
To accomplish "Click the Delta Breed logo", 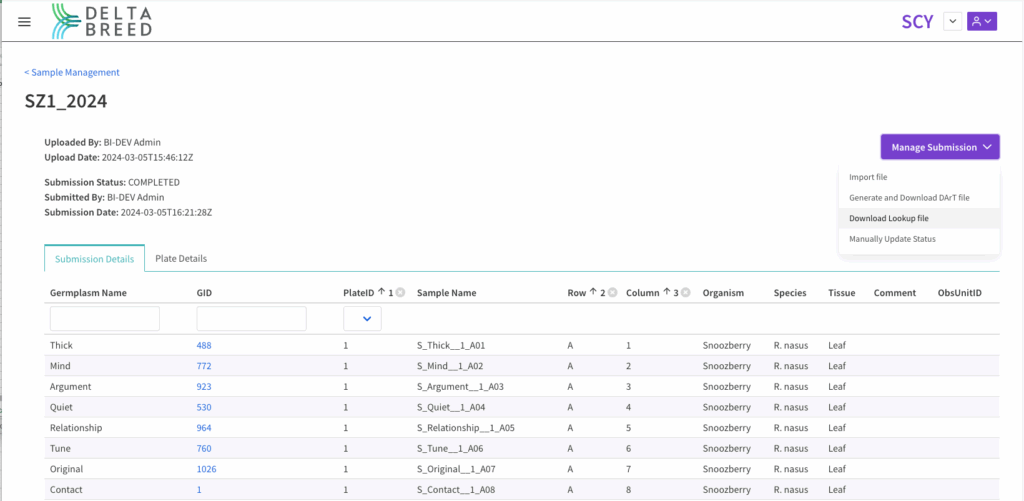I will (x=102, y=21).
